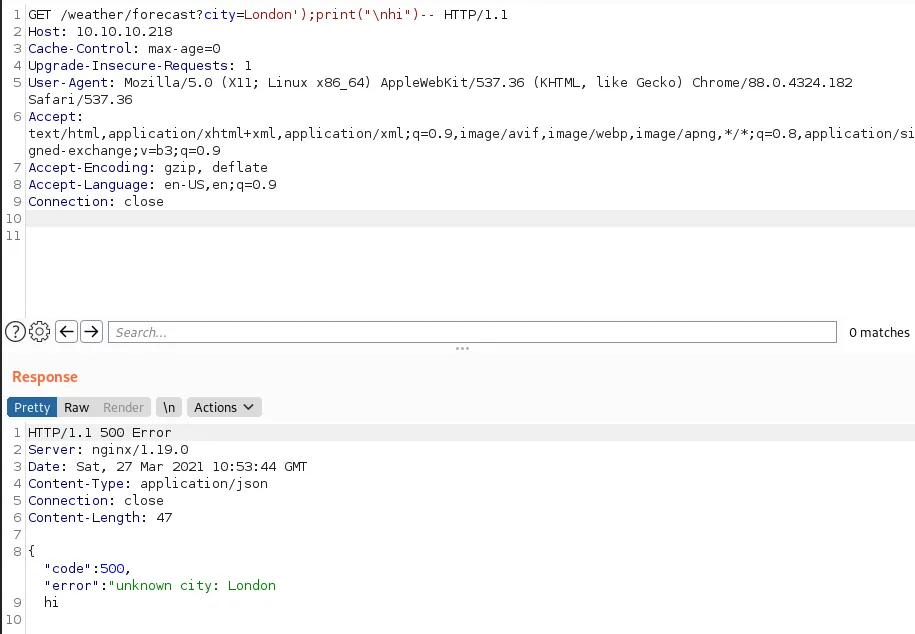The width and height of the screenshot is (915, 634).
Task: Click the Host: 10.10.10.218 header
Action: click(100, 32)
